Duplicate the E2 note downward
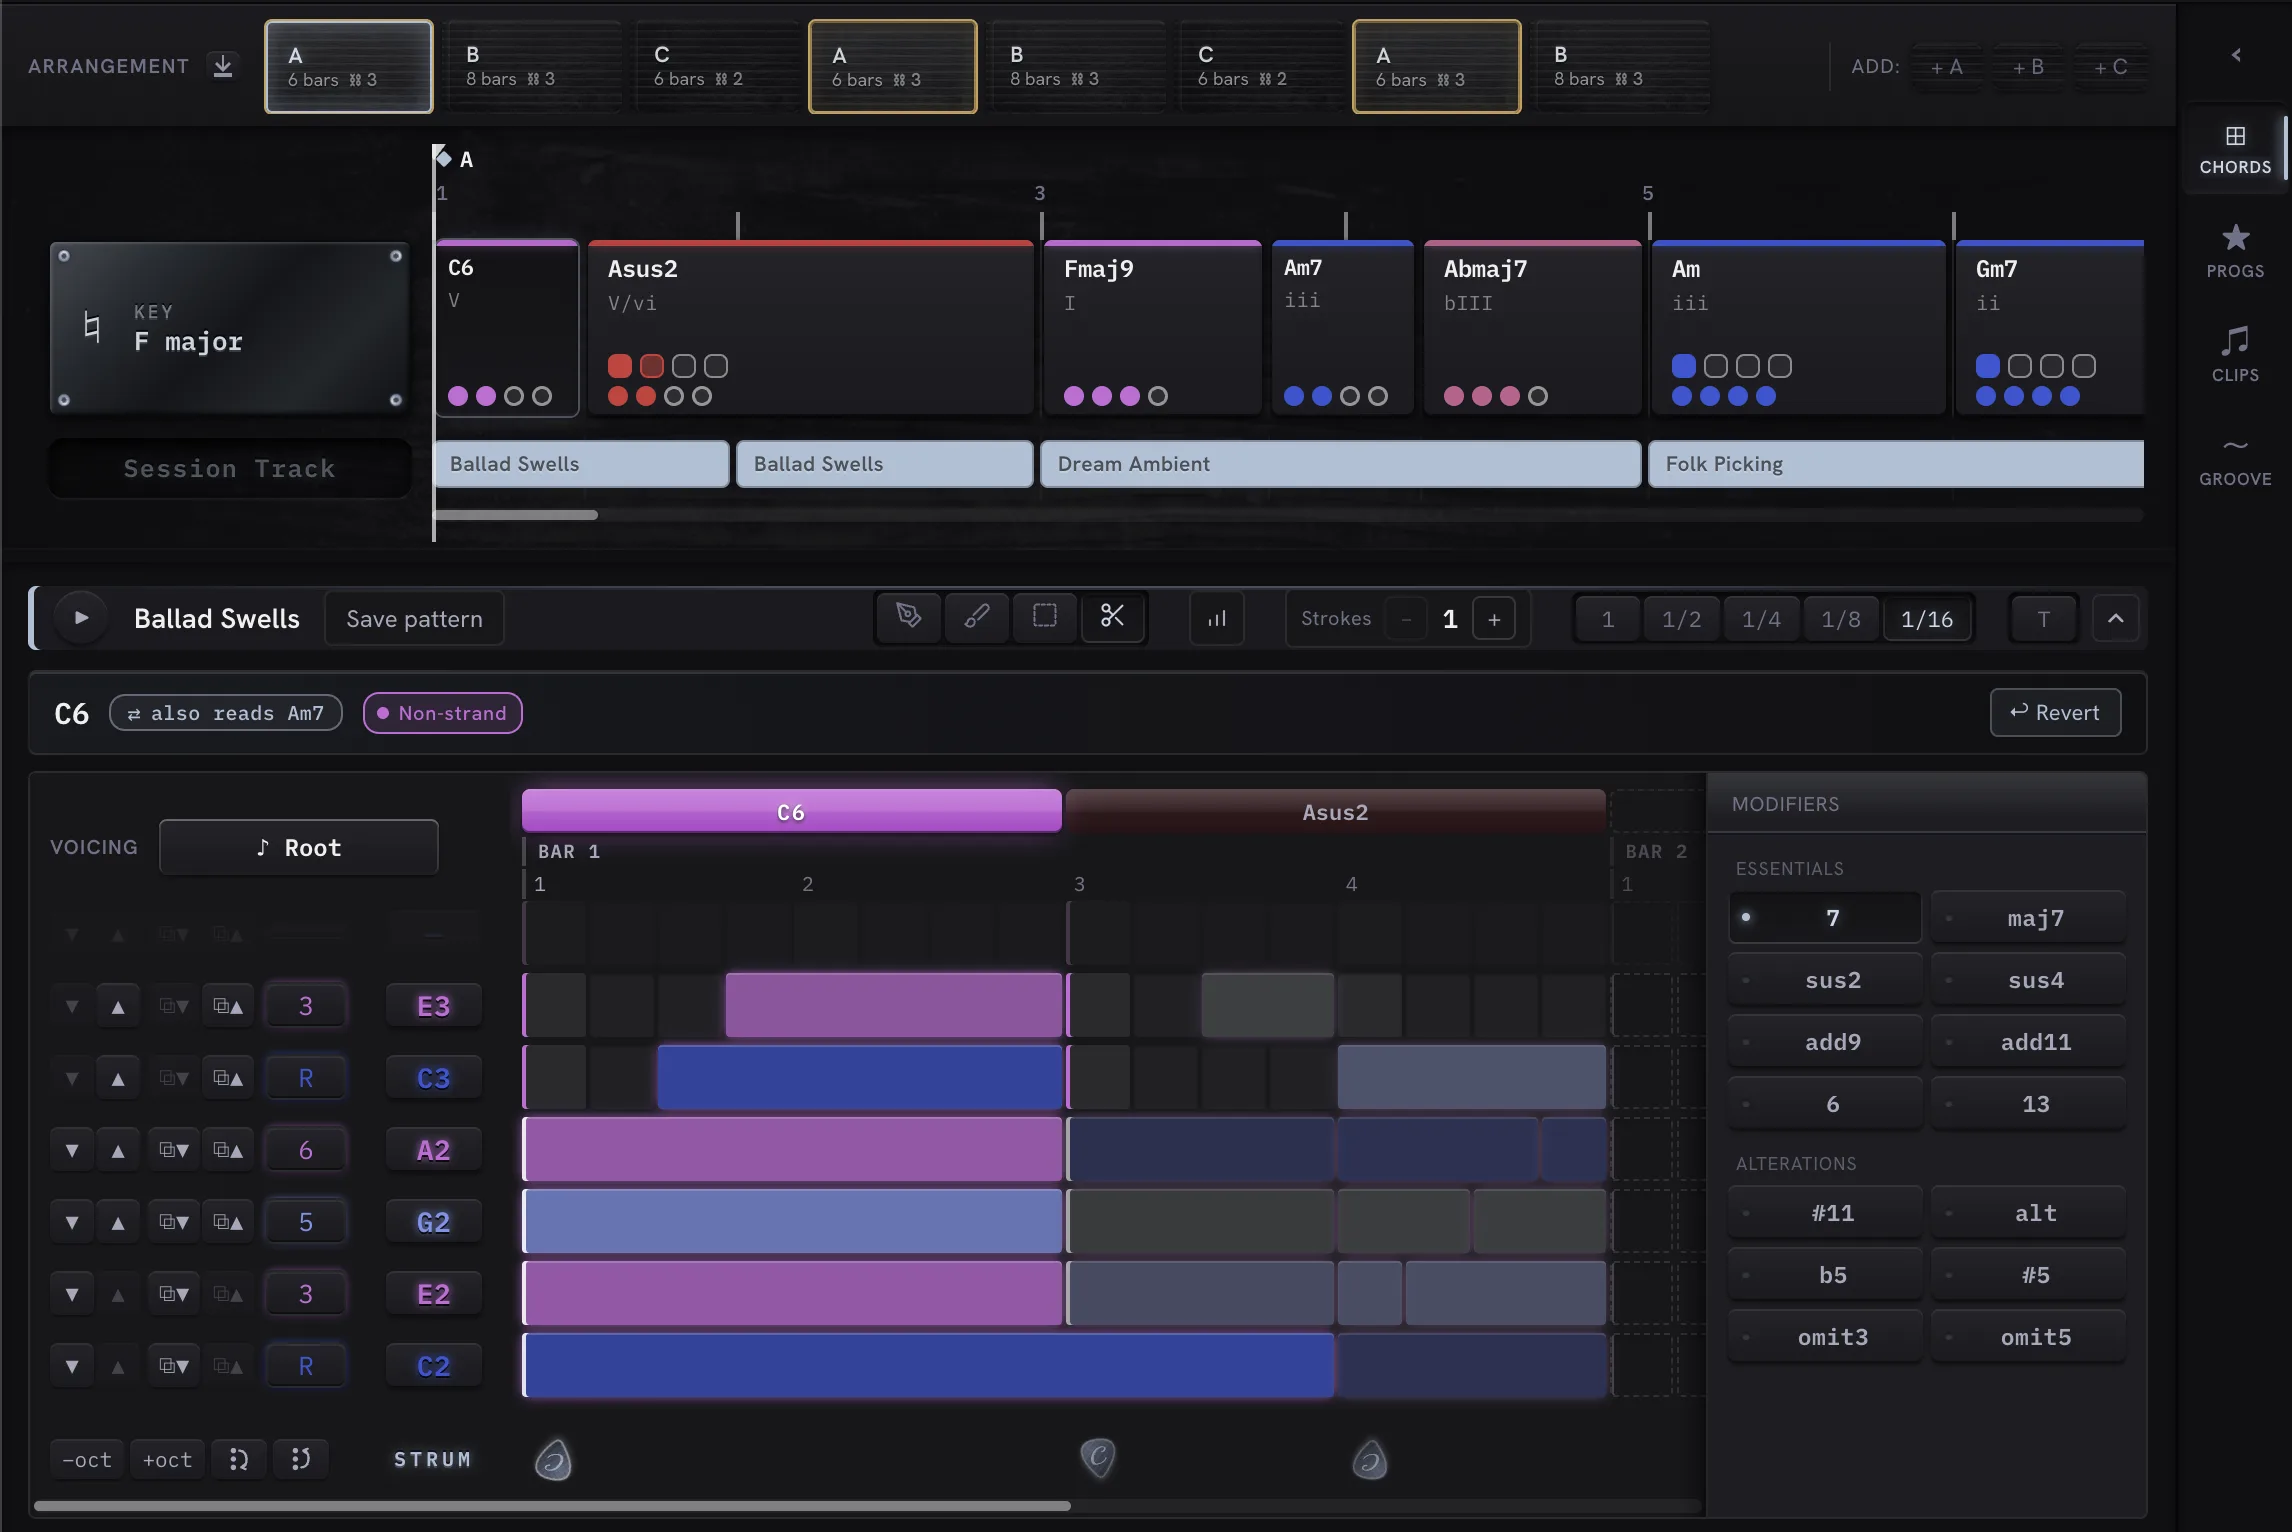Viewport: 2292px width, 1532px height. 174,1294
